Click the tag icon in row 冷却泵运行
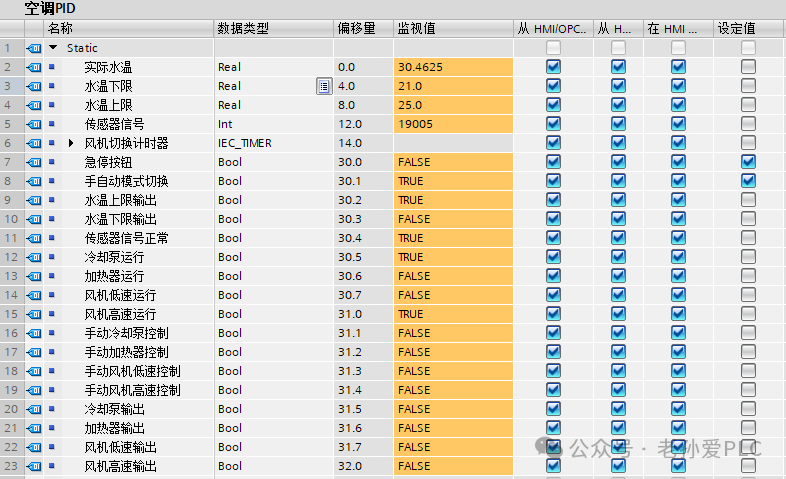 click(x=34, y=257)
